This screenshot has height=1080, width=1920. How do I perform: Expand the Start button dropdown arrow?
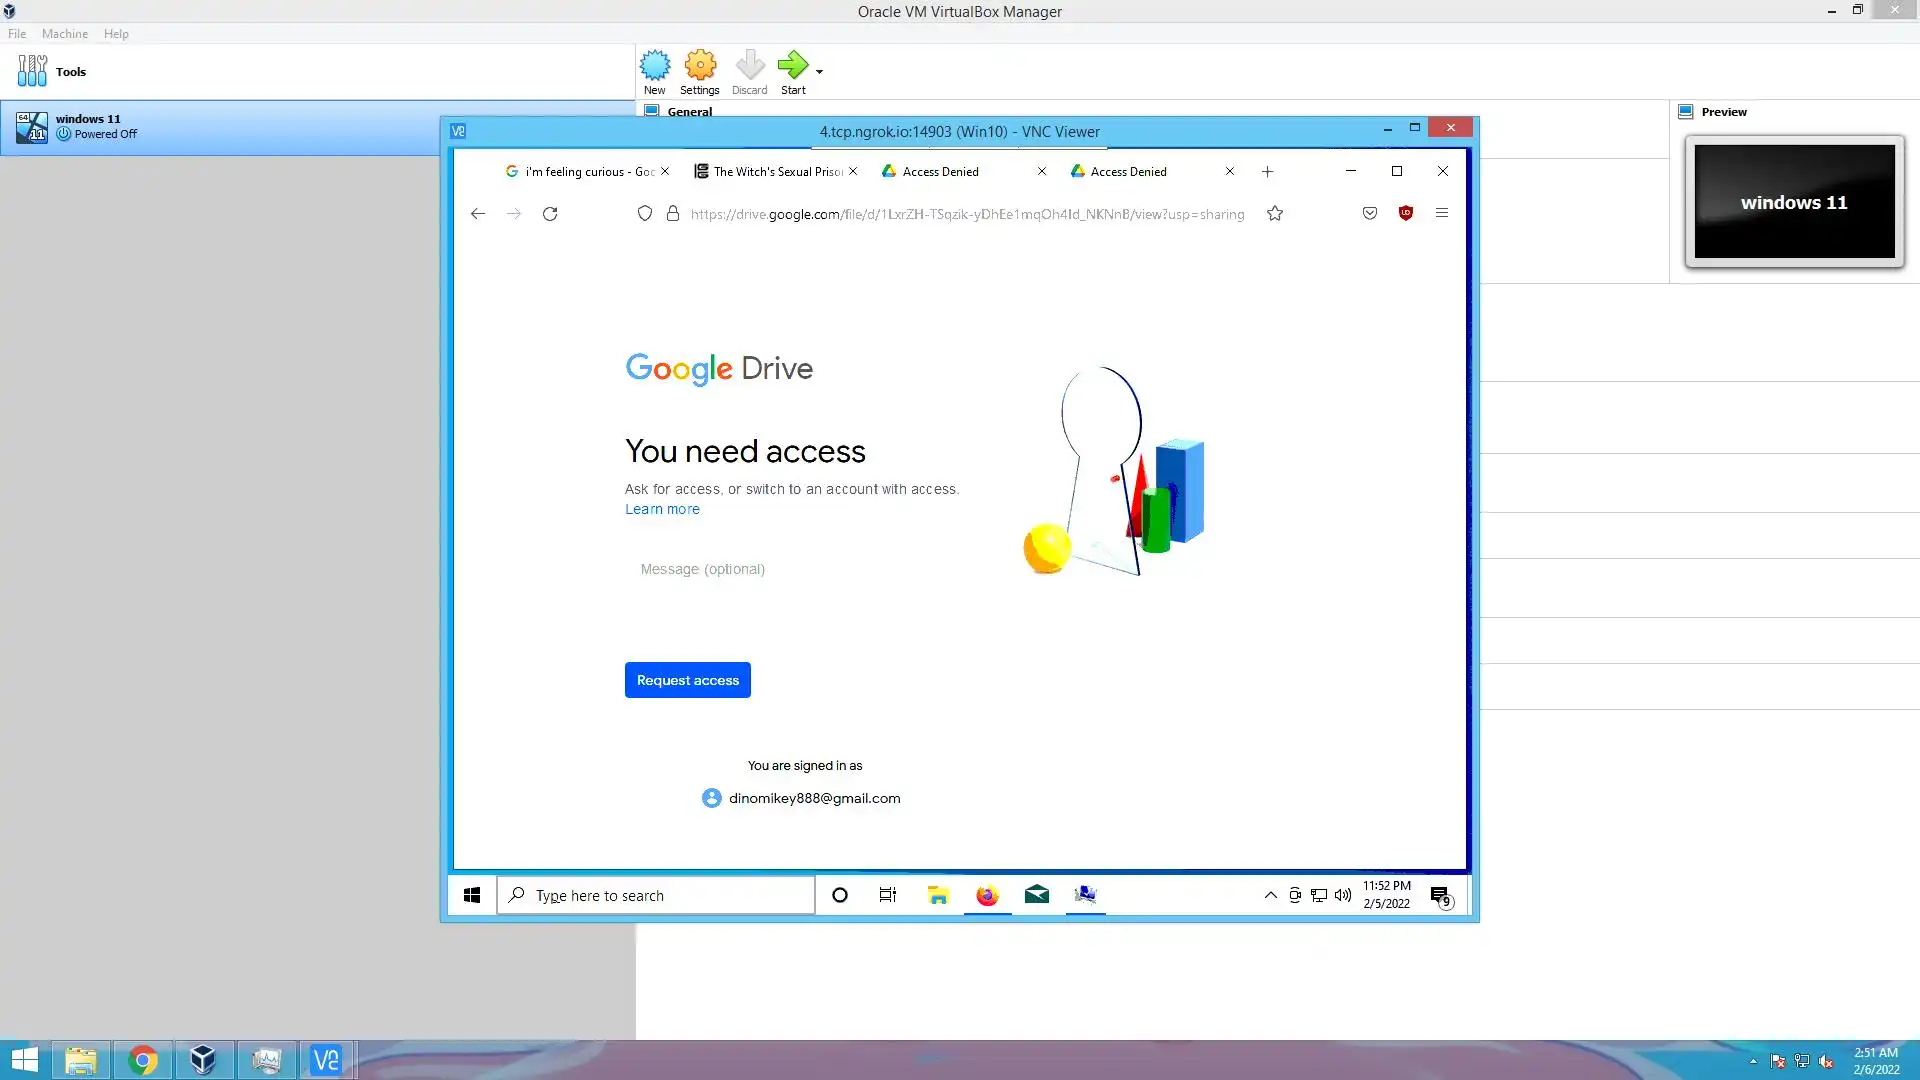click(x=819, y=71)
